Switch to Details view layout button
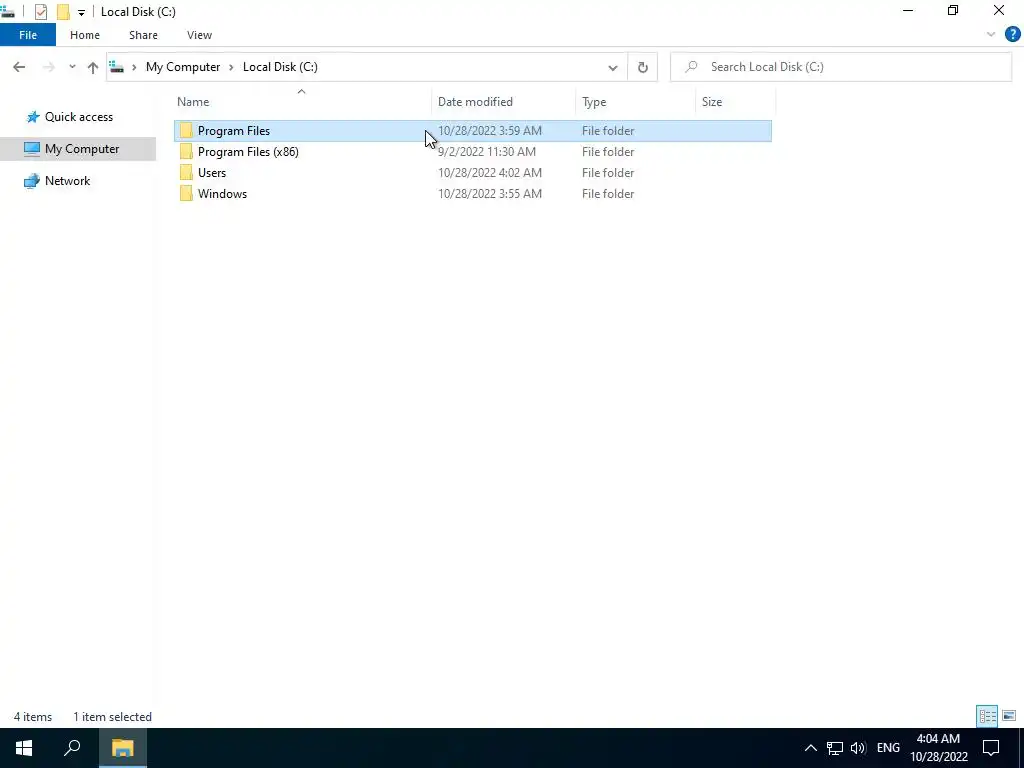The height and width of the screenshot is (768, 1024). click(987, 716)
